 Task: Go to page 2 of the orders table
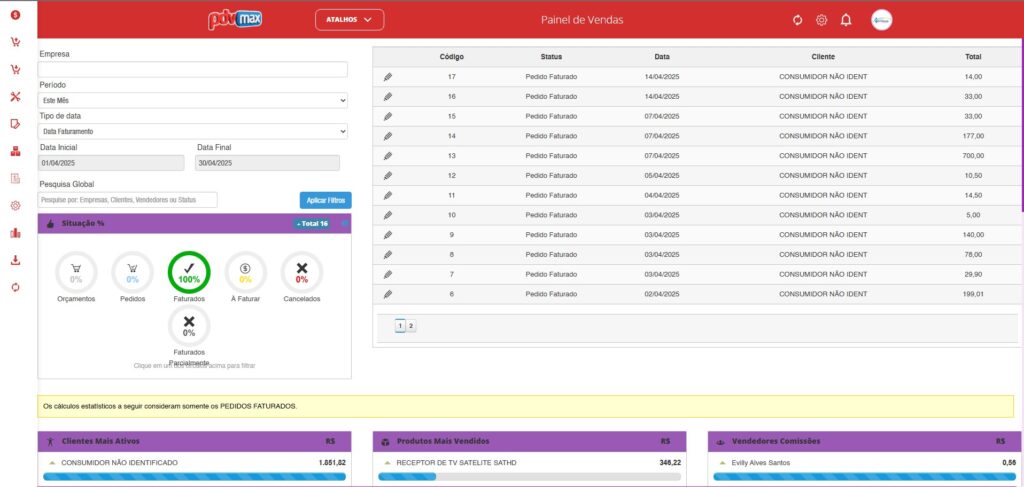tap(411, 326)
